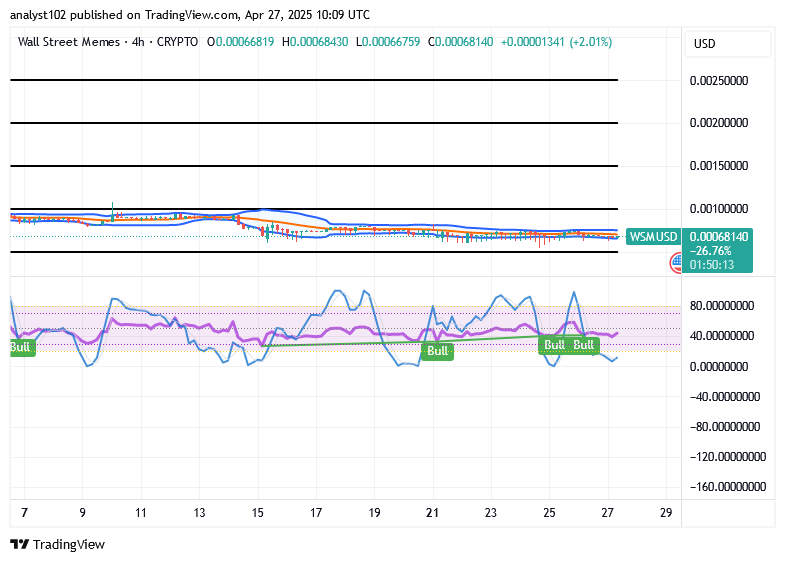Click date 23 on the time axis
The width and height of the screenshot is (785, 562).
(491, 513)
